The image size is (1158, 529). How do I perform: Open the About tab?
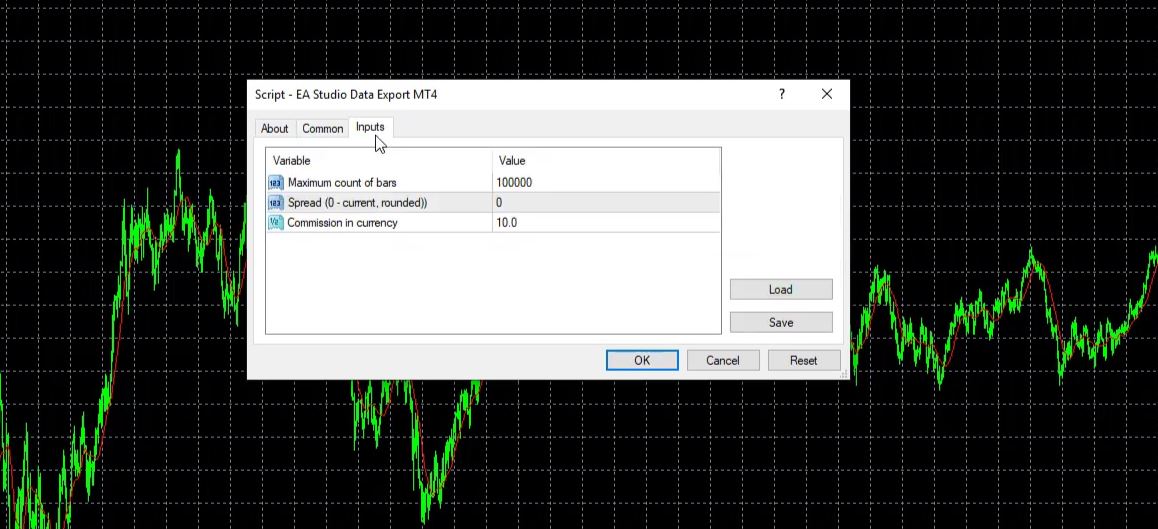click(274, 129)
